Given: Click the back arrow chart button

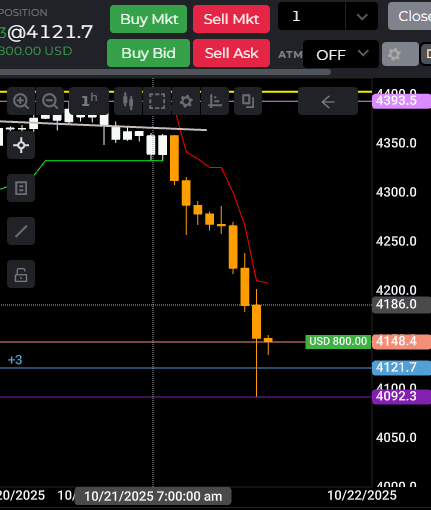Looking at the screenshot, I should point(328,101).
